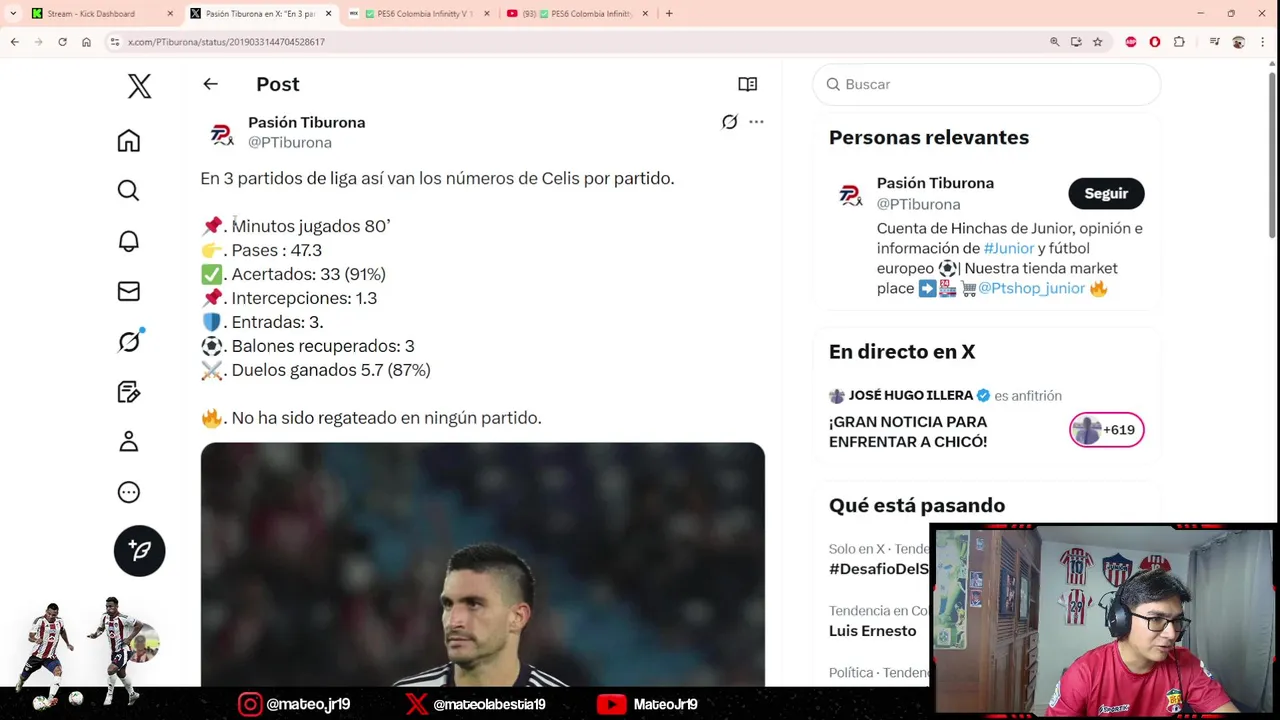Open the browser home page button
Screen dimensions: 1280x720
coord(86,42)
